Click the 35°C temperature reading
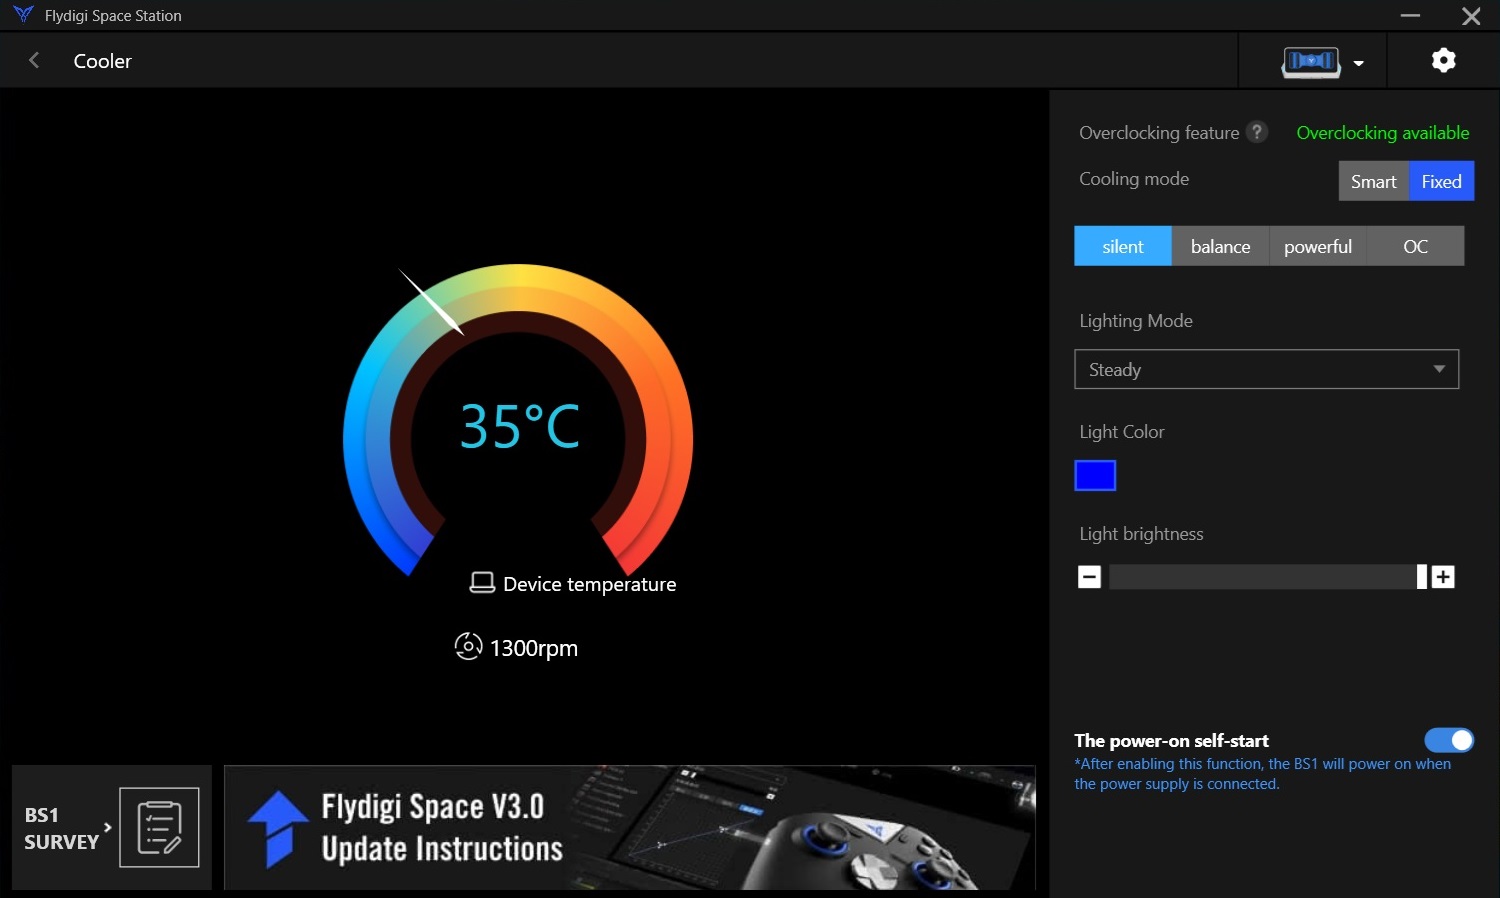This screenshot has width=1500, height=898. tap(520, 426)
